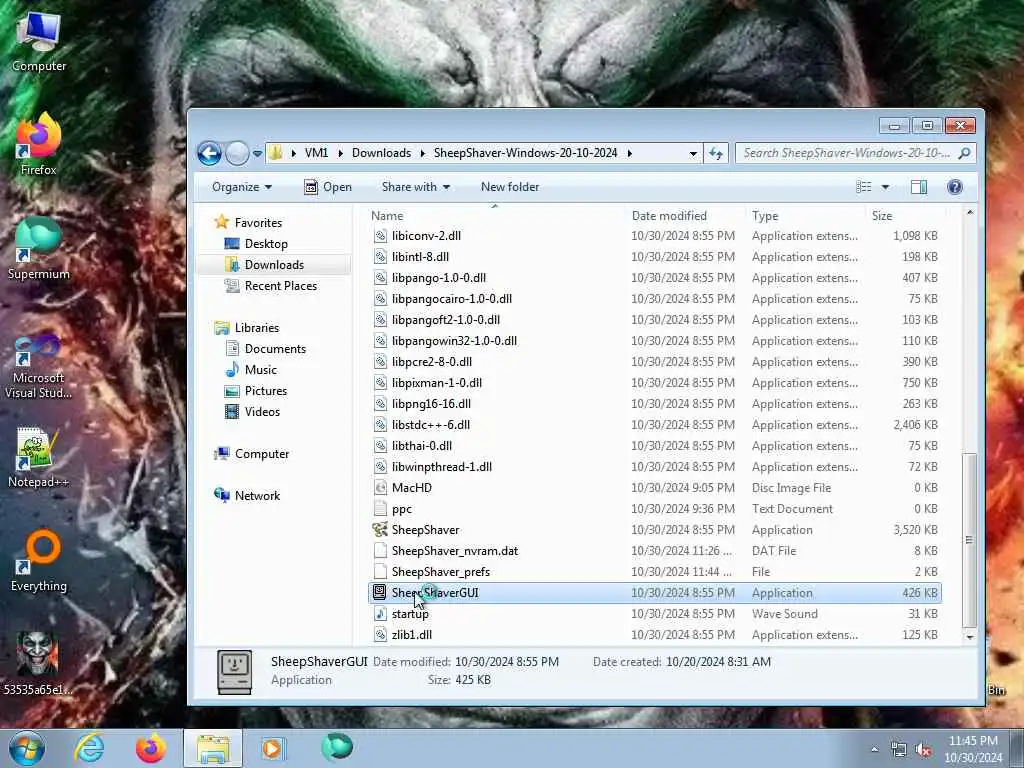Click the file list scrollbar down arrow
Viewport: 1024px width, 768px height.
[x=970, y=636]
